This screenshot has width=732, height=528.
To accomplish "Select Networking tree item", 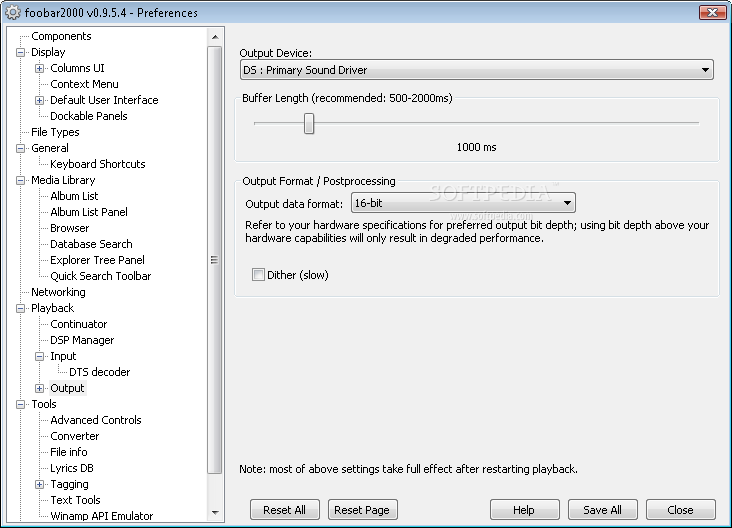I will (x=58, y=292).
